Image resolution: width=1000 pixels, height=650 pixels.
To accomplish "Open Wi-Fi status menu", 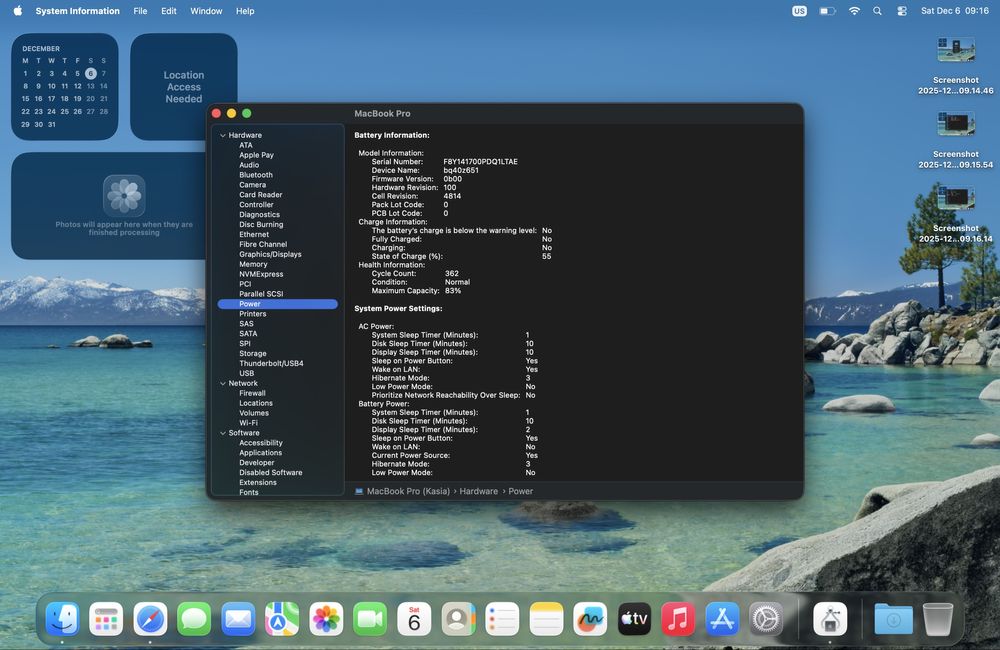I will 854,11.
